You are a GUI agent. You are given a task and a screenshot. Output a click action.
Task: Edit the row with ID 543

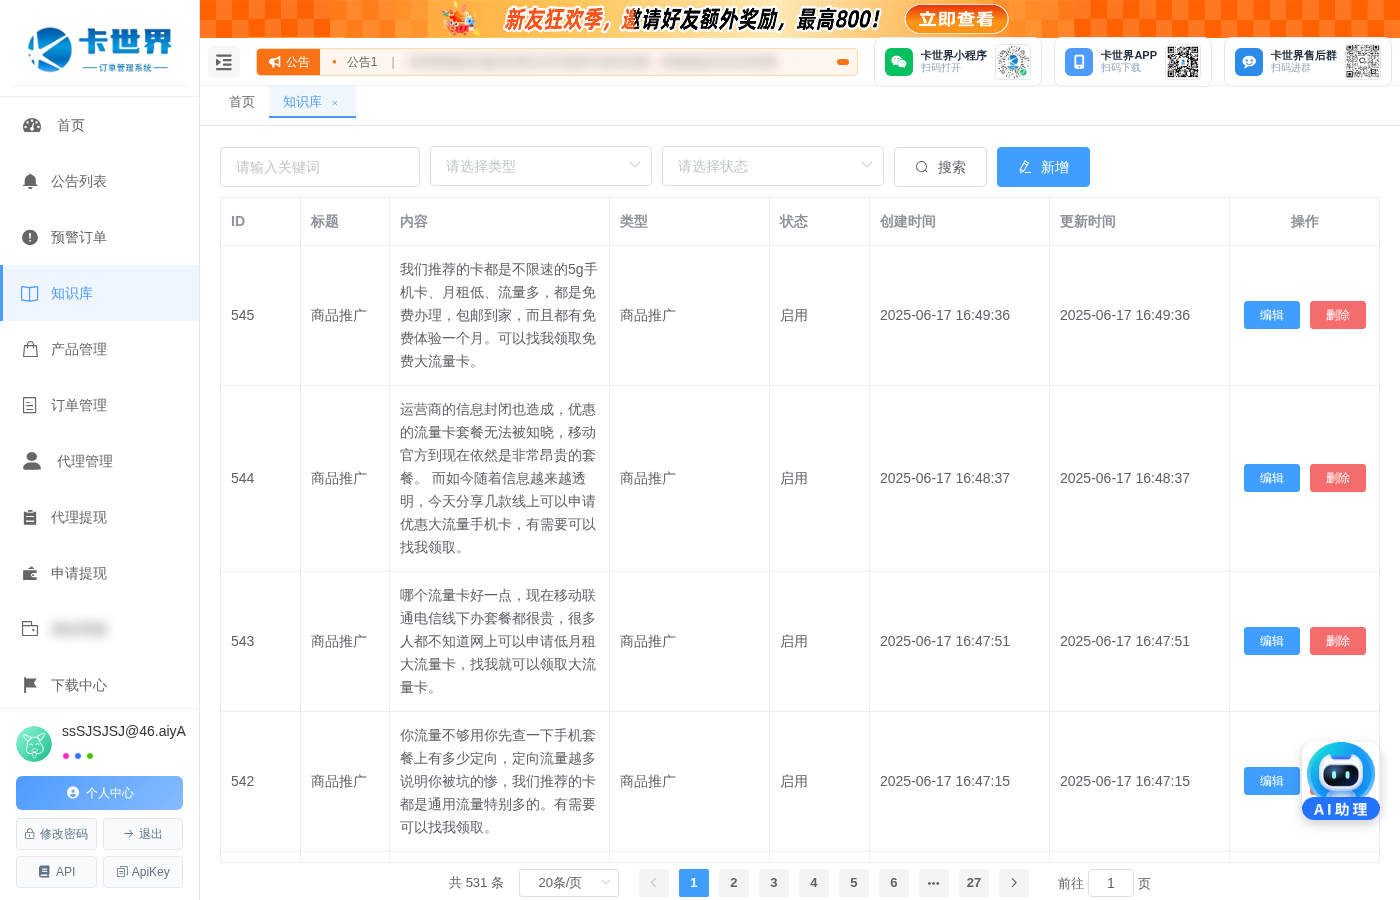[1272, 641]
